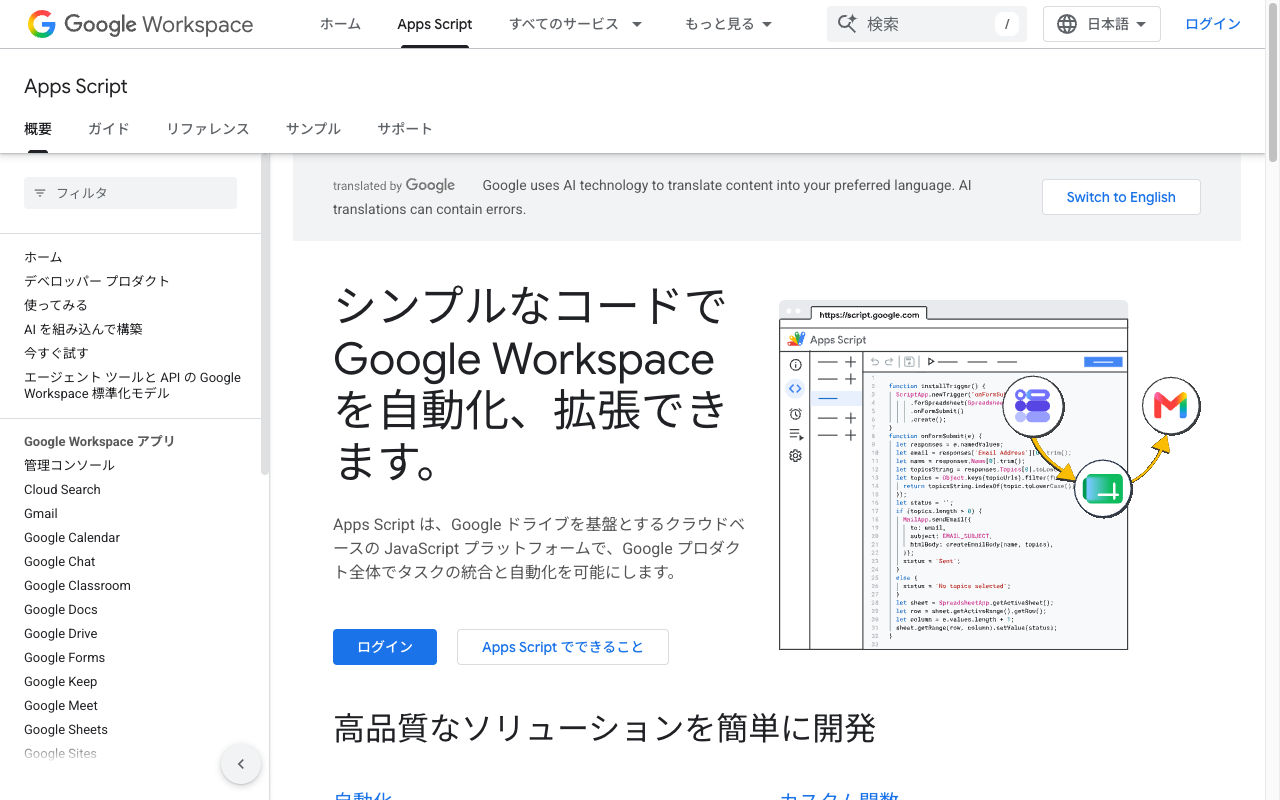Open the 日本語 language selector
This screenshot has height=800, width=1280.
[x=1102, y=24]
